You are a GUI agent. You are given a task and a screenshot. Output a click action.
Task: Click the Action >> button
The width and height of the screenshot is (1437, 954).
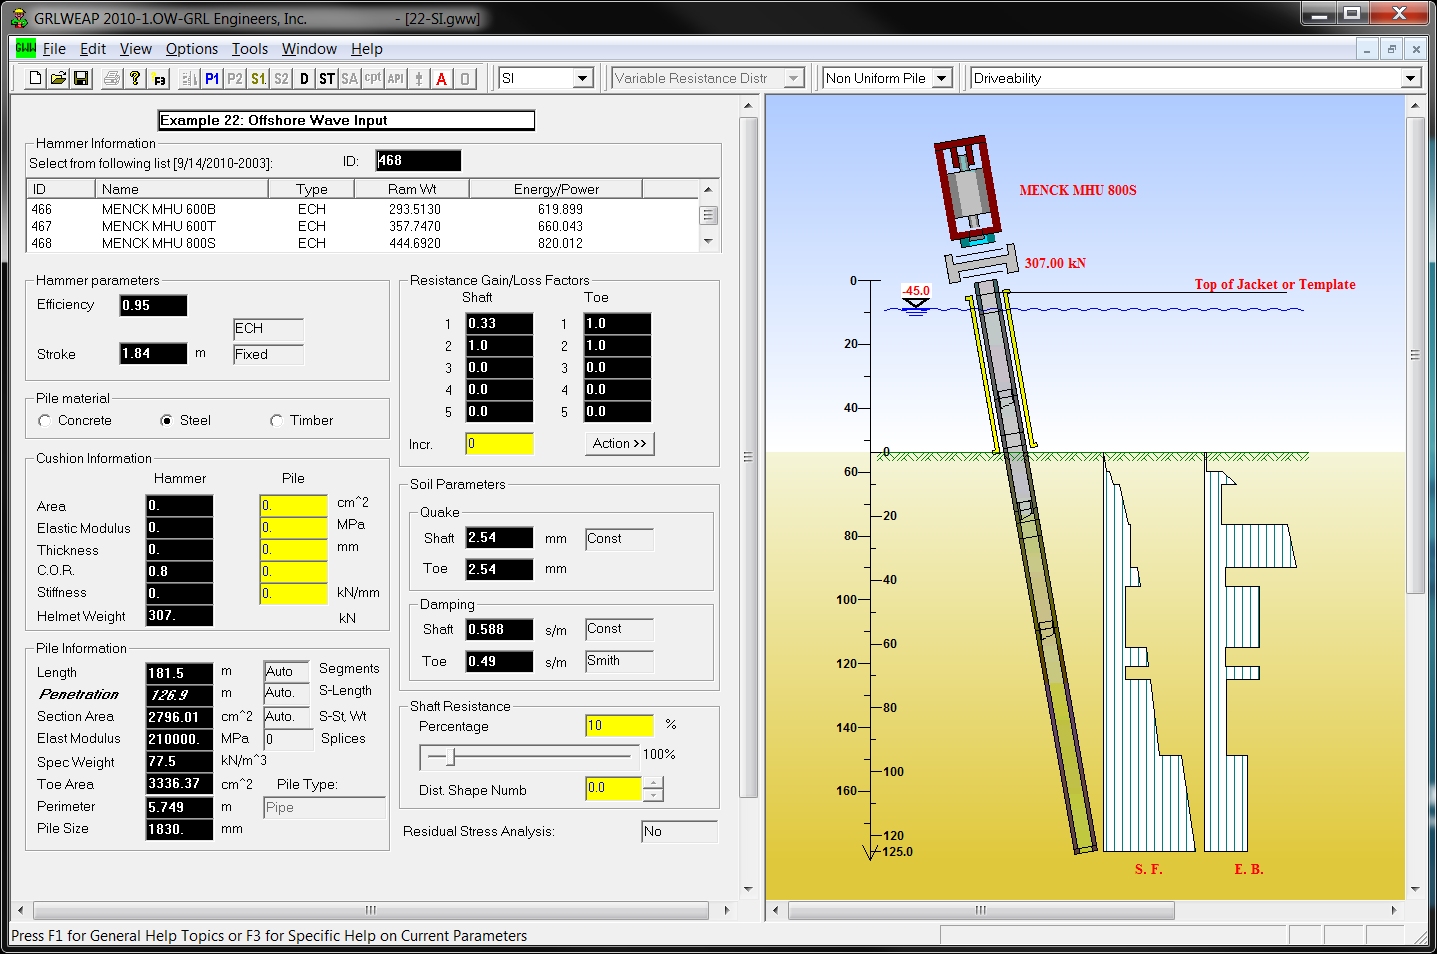[x=620, y=443]
